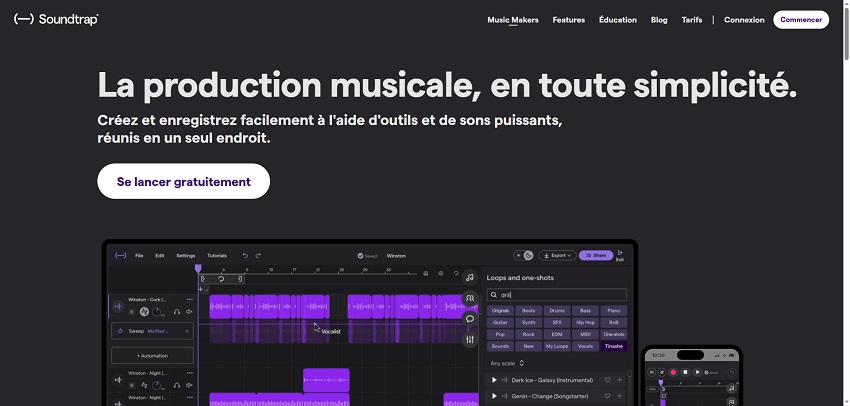Click the + Automation button
850x406 pixels.
click(x=152, y=356)
